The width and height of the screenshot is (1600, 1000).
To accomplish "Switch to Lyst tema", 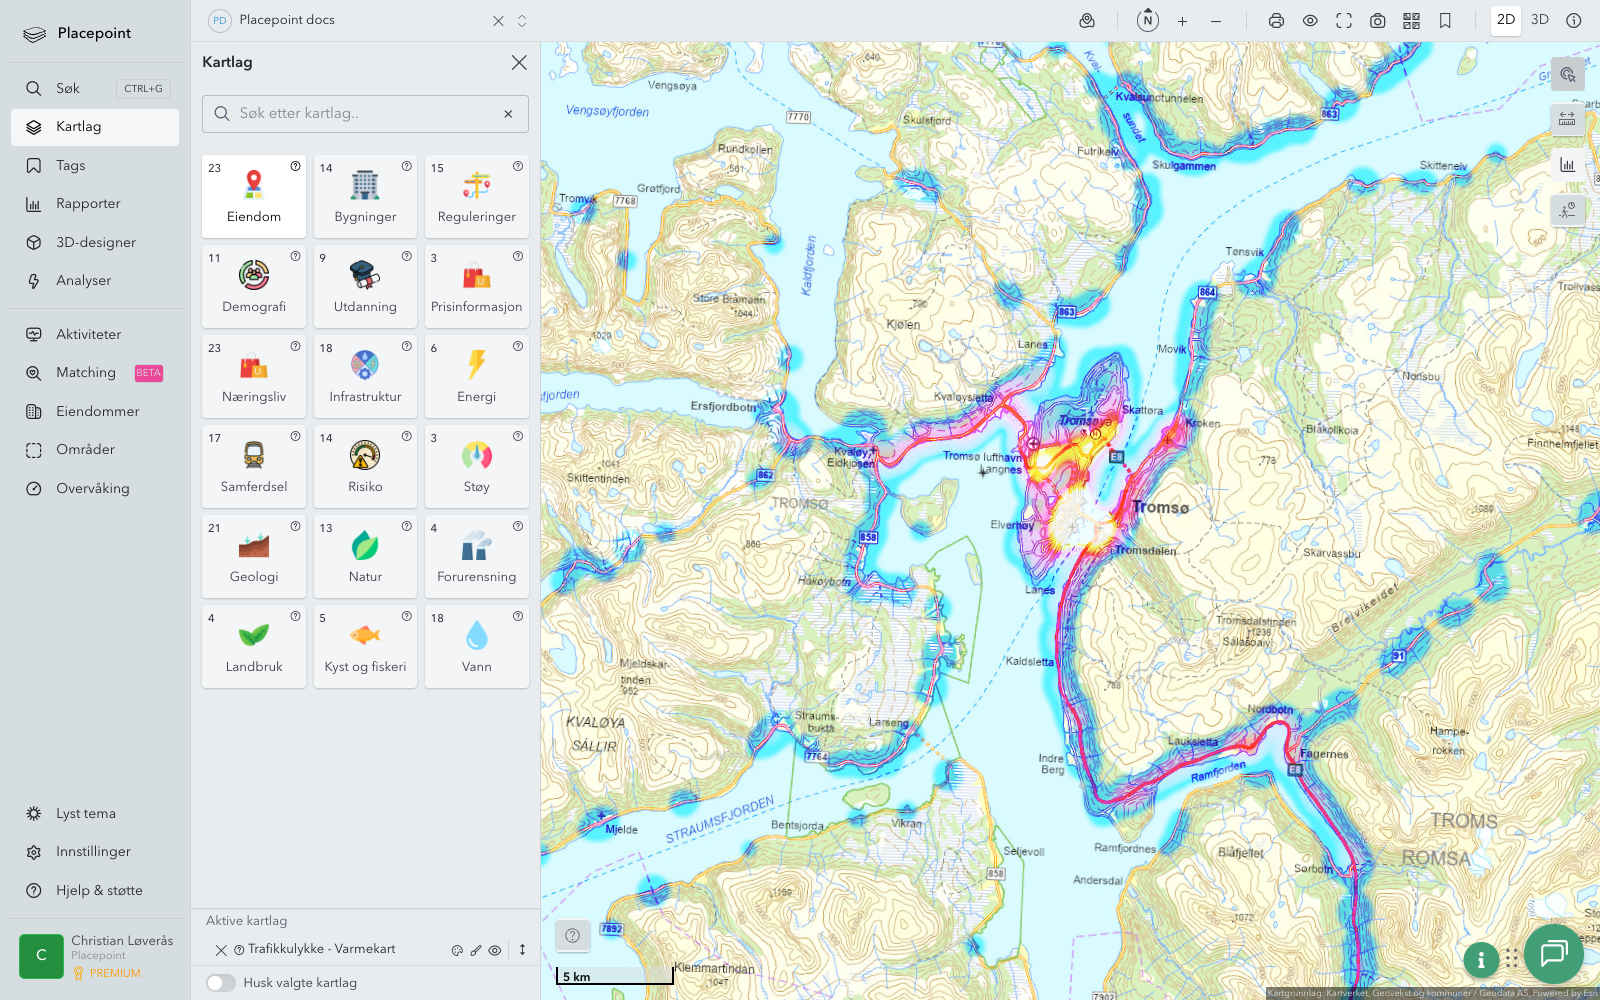I will (95, 813).
